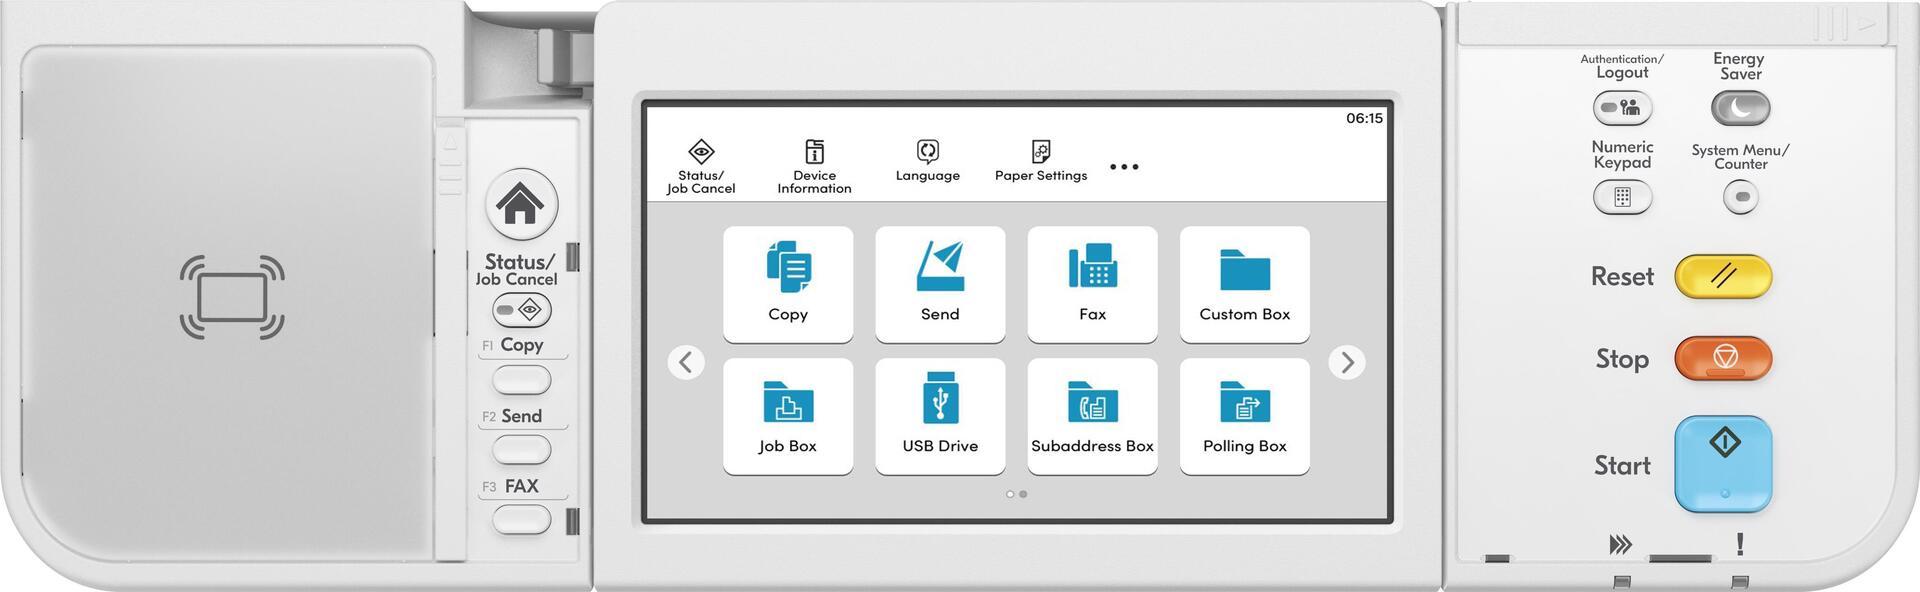Toggle the Energy Saver button

[1740, 108]
